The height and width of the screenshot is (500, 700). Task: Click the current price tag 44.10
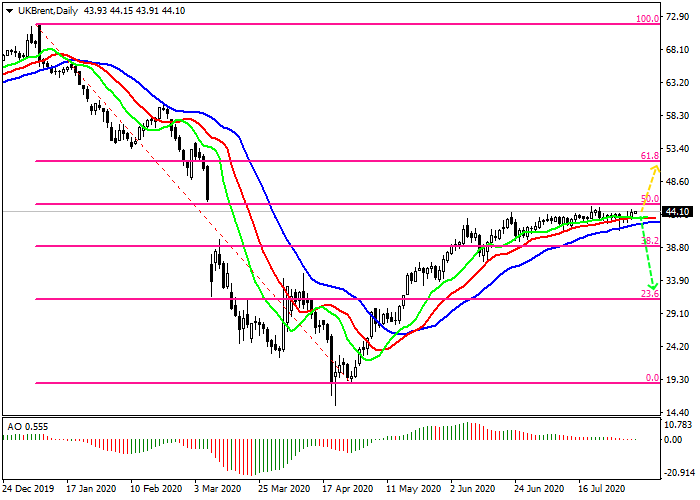click(677, 212)
